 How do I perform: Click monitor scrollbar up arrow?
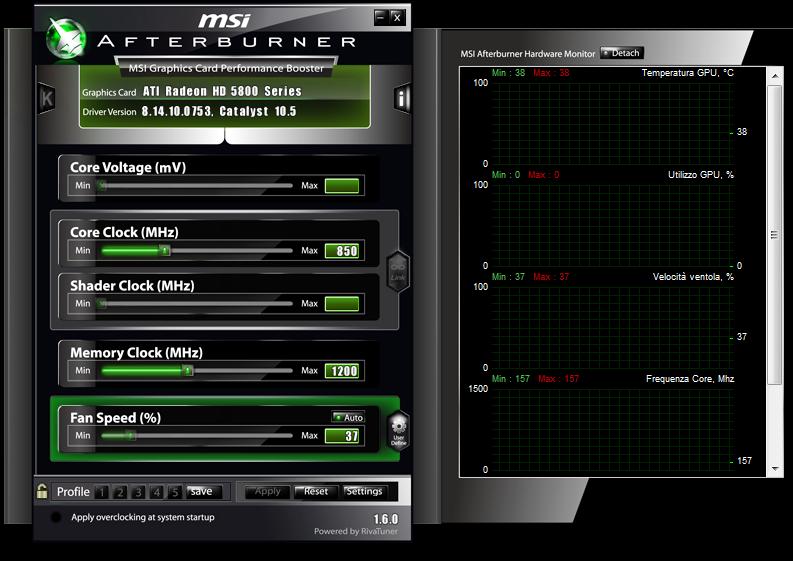point(775,76)
